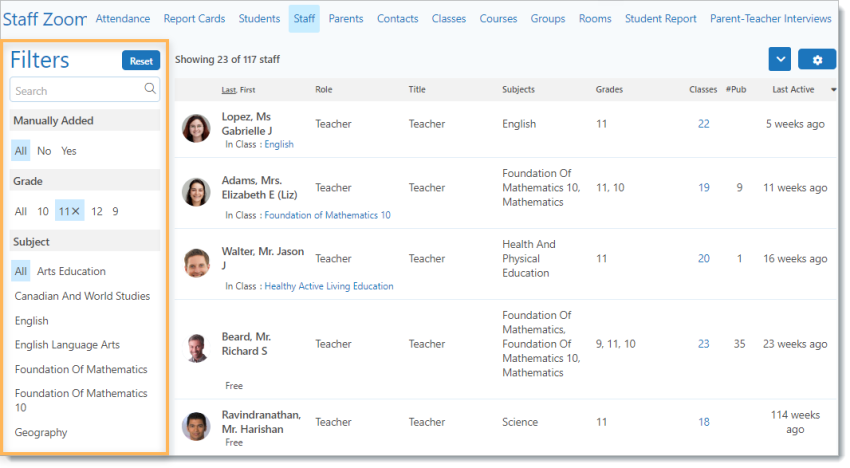Viewport: 850px width, 468px height.
Task: Open the Foundation of Mathematics 10 class link
Action: (327, 215)
